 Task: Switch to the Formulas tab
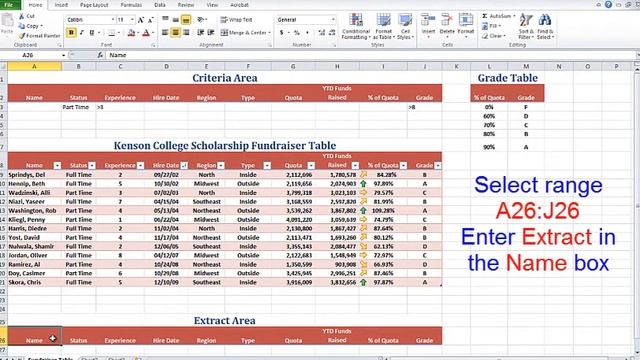pos(131,5)
